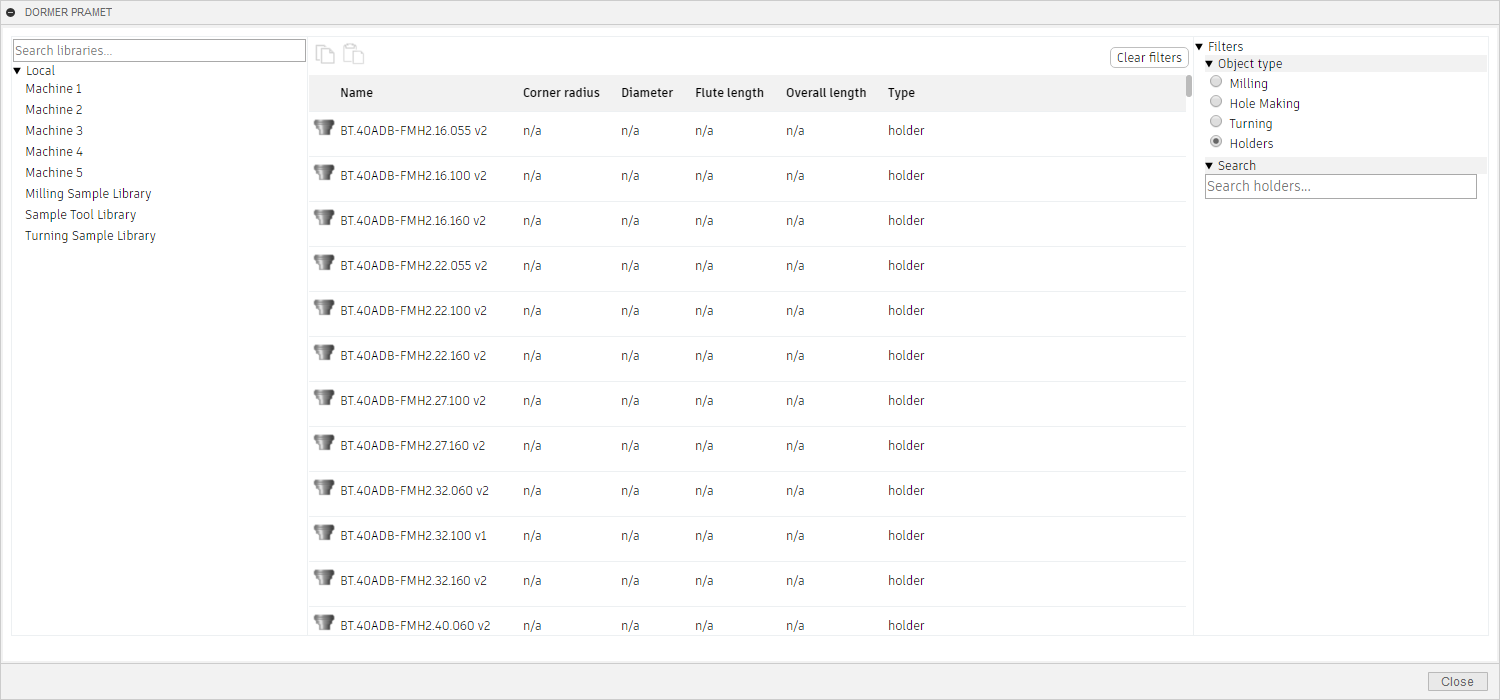Open Machine 2 library
The image size is (1500, 700).
(x=54, y=110)
